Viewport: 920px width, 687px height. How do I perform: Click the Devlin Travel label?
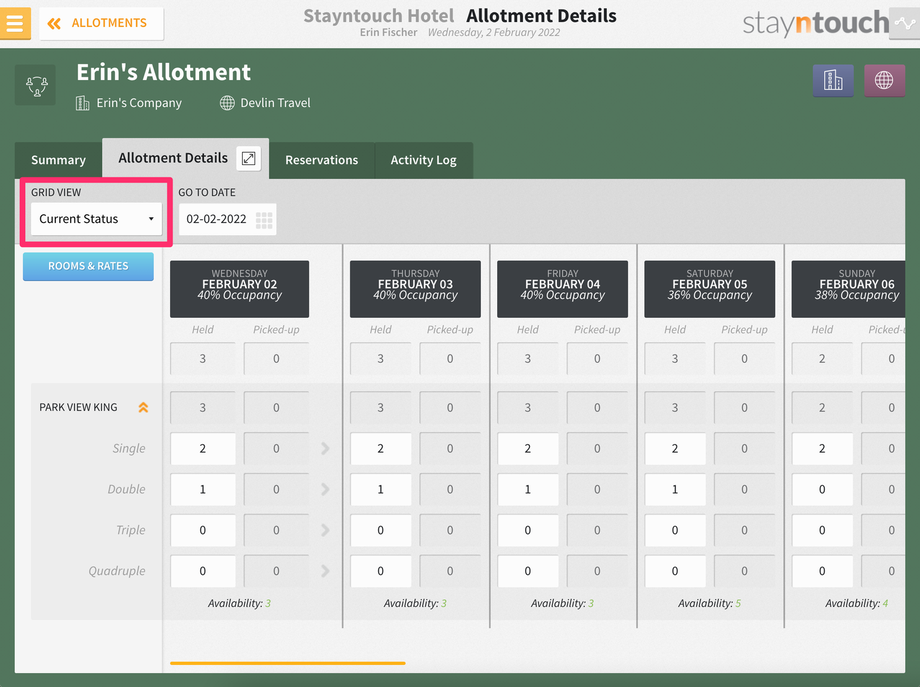pyautogui.click(x=275, y=103)
